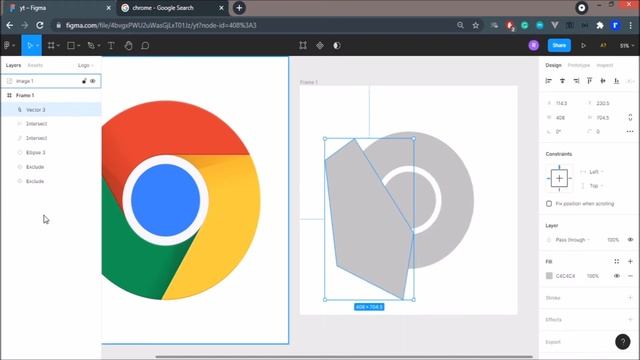Viewport: 640px width, 360px height.
Task: Go back in browser history
Action: click(x=10, y=25)
